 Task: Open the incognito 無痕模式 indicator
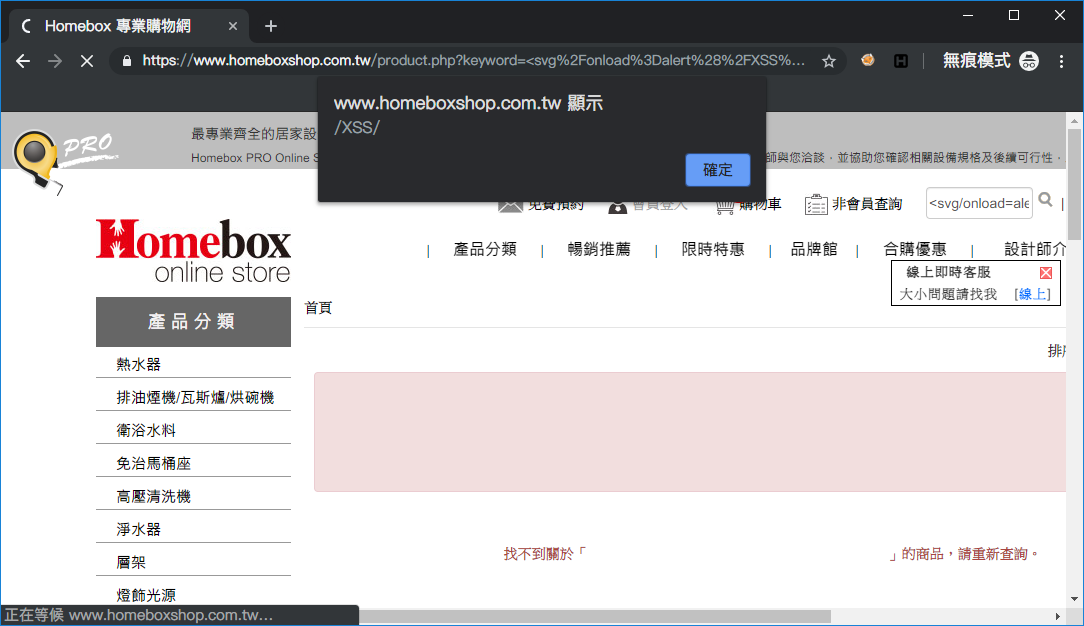pyautogui.click(x=991, y=61)
